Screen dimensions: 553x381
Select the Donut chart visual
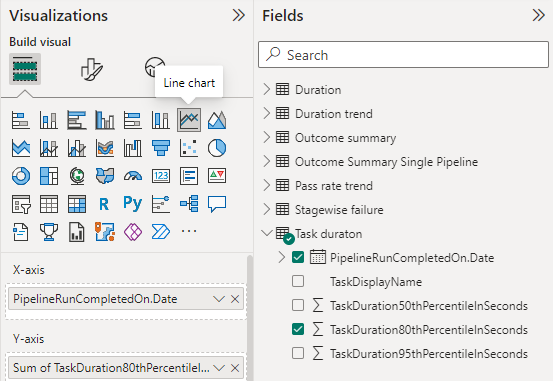pyautogui.click(x=20, y=176)
